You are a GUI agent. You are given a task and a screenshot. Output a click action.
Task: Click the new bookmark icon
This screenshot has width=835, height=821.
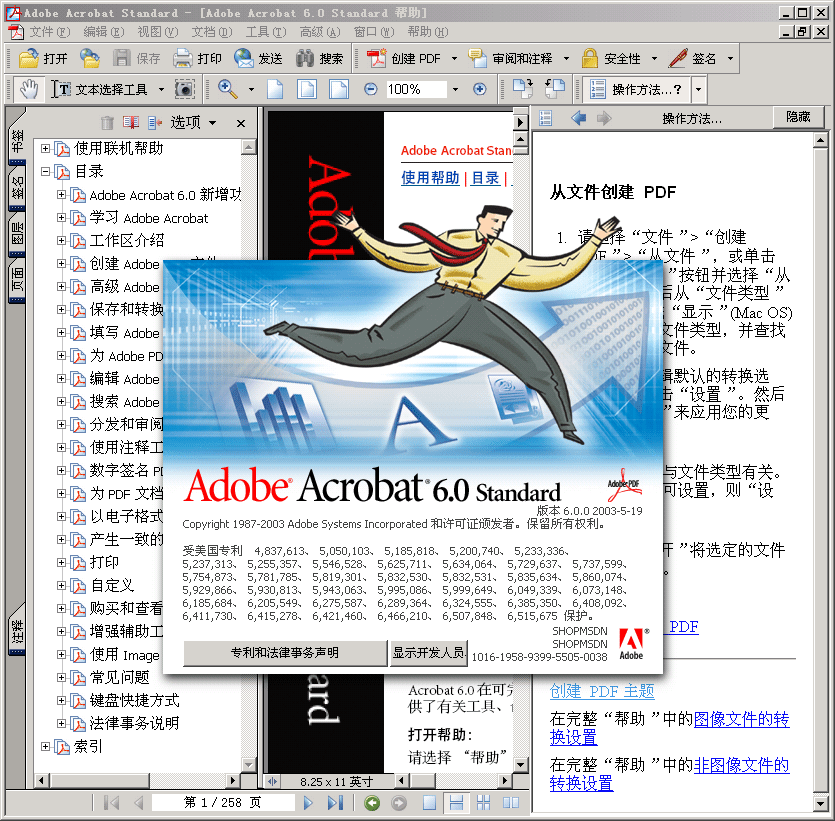tap(131, 123)
